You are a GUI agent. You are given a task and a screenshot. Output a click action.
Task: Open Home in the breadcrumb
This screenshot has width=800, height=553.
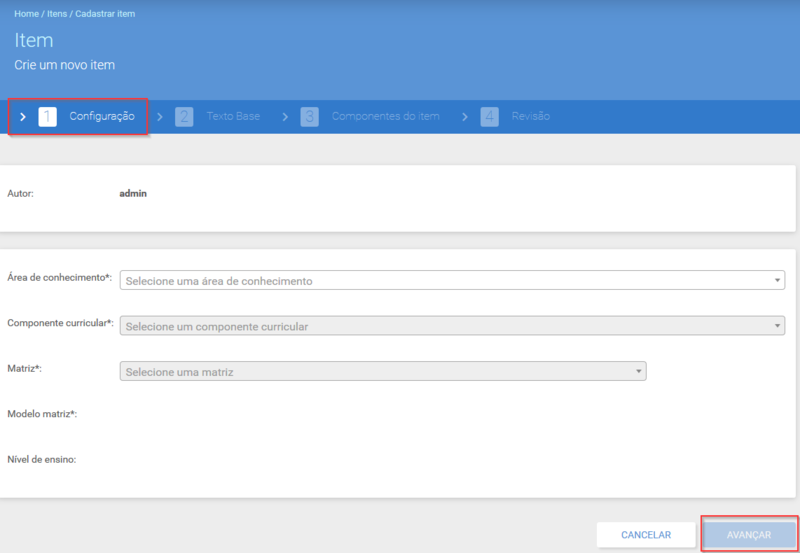tap(27, 14)
